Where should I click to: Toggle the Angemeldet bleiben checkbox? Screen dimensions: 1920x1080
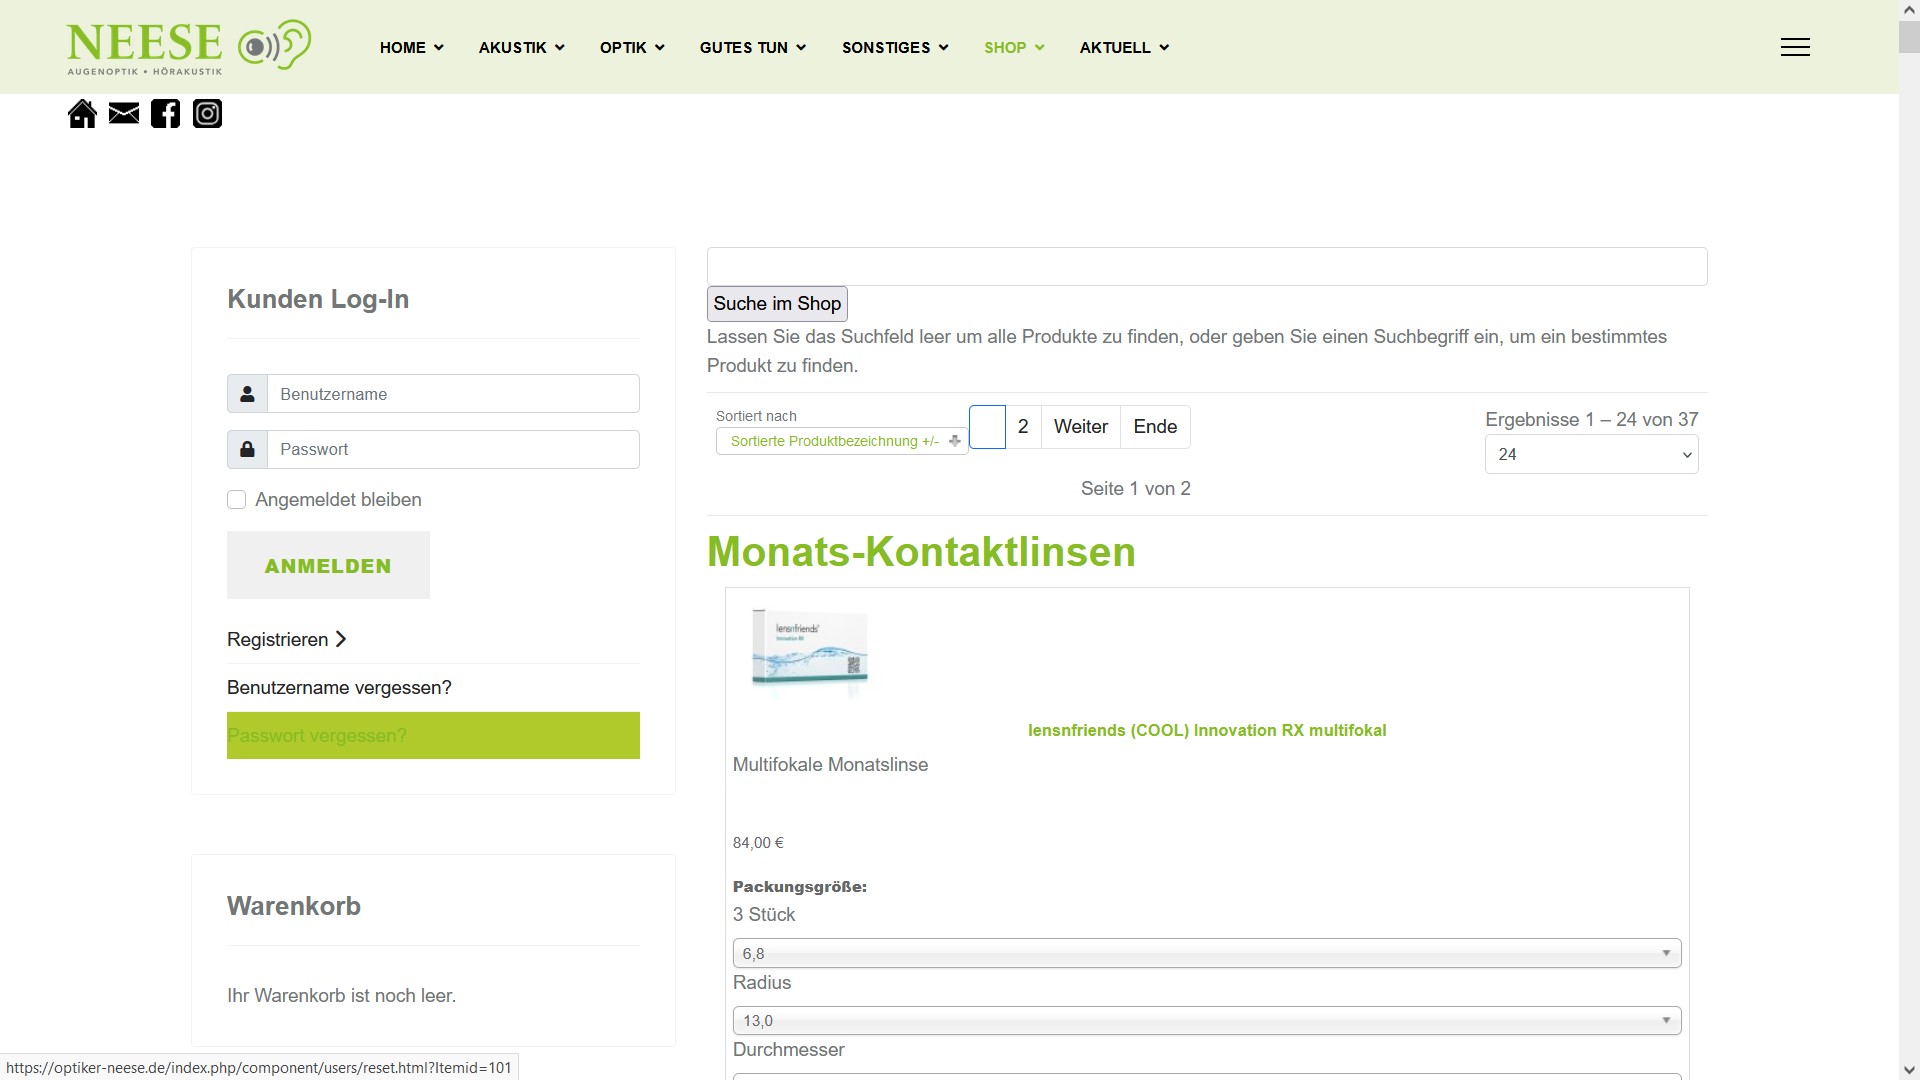tap(237, 500)
